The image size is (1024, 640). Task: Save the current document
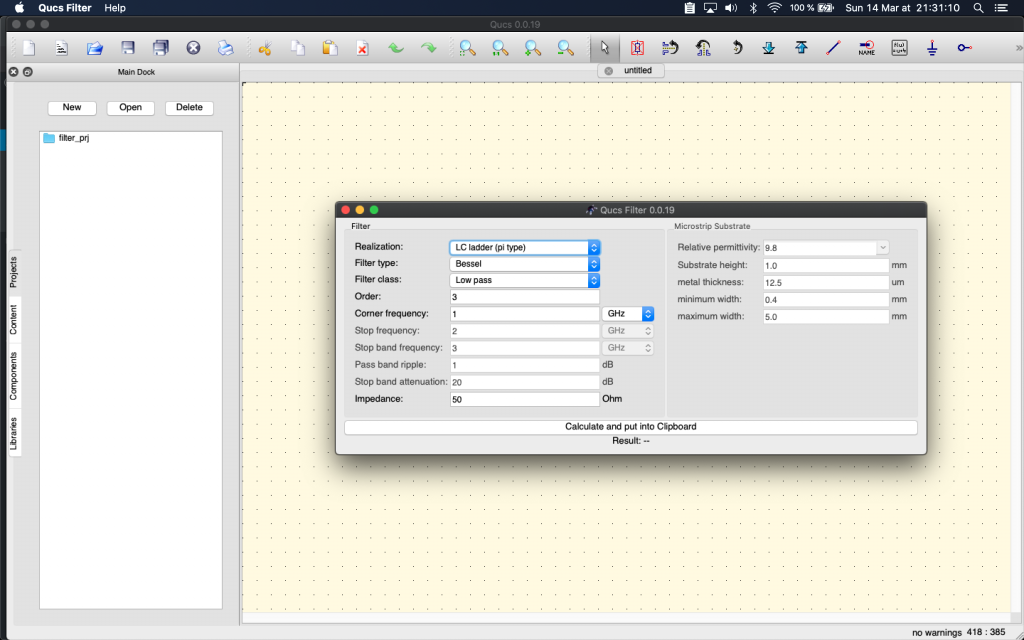pos(128,48)
